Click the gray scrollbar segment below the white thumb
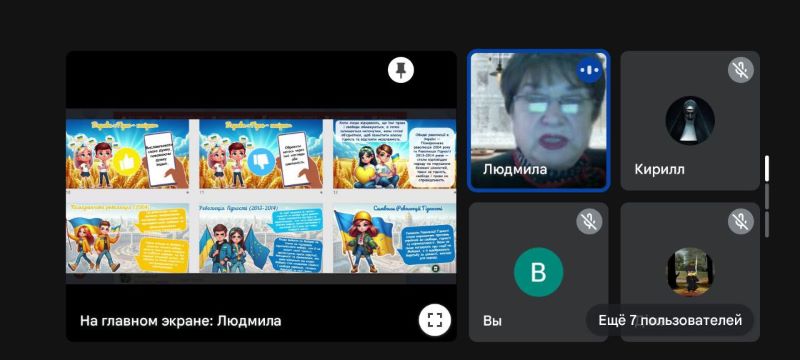This screenshot has height=360, width=800. 766,196
